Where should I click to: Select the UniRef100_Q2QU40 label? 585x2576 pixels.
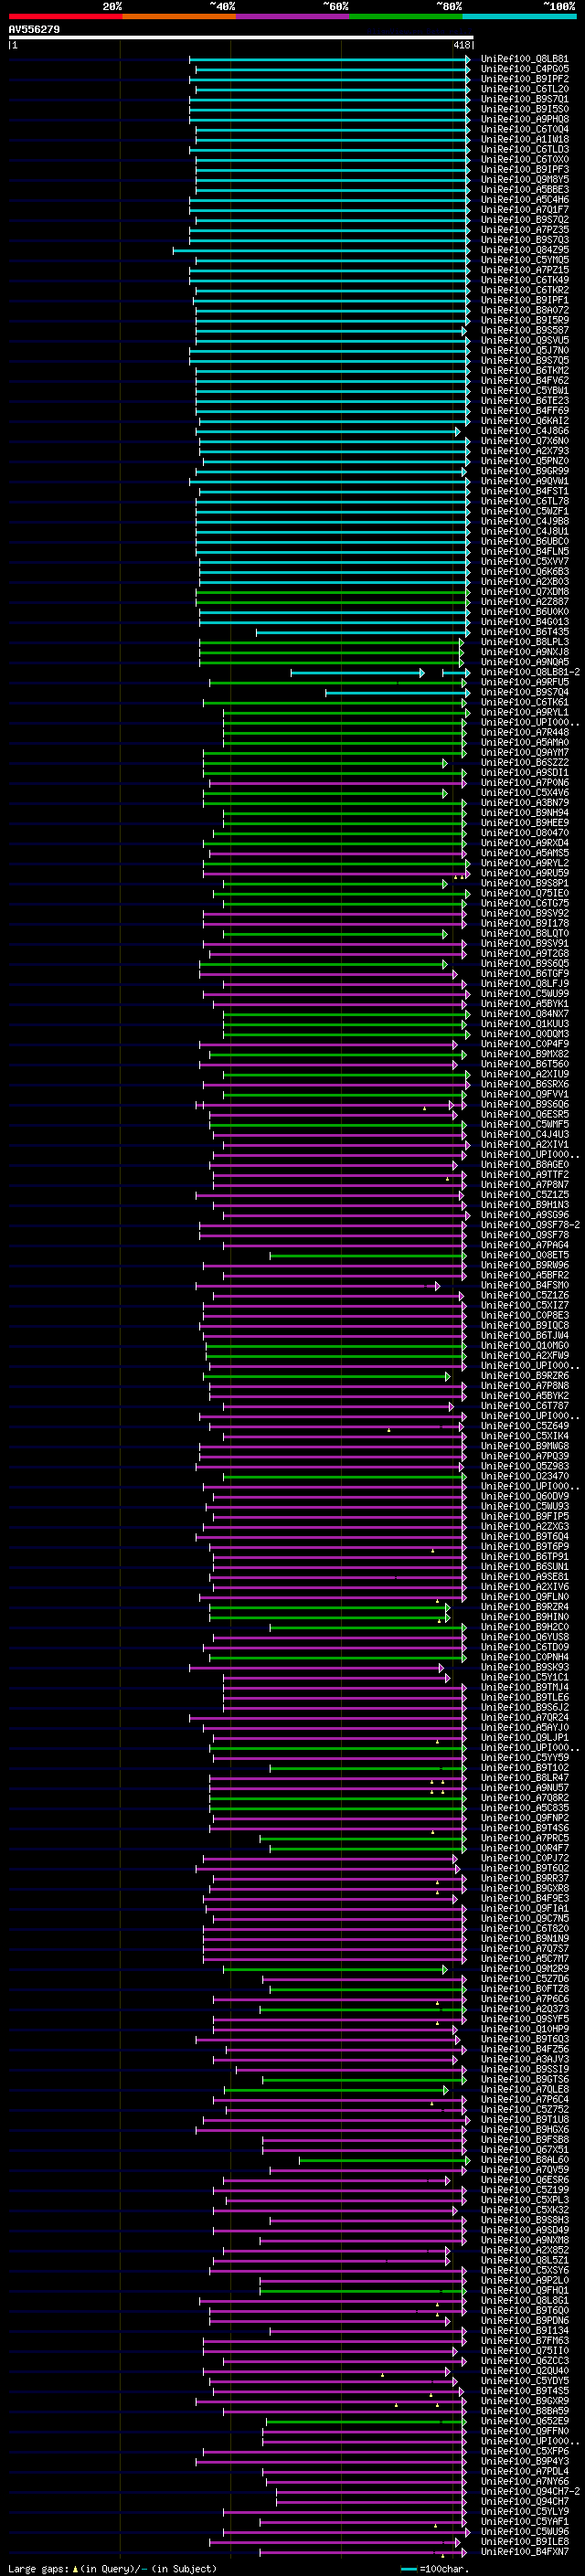pyautogui.click(x=525, y=2371)
